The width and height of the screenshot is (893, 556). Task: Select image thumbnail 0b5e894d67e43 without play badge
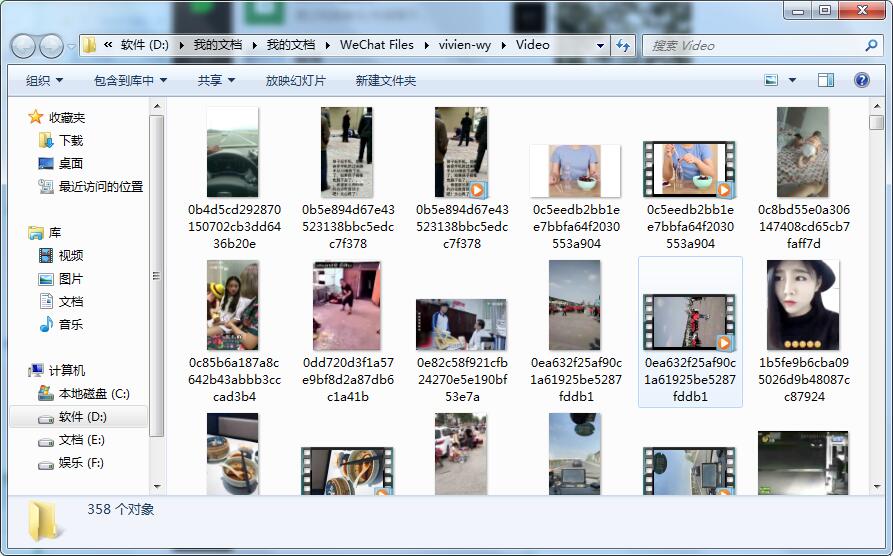(x=346, y=152)
